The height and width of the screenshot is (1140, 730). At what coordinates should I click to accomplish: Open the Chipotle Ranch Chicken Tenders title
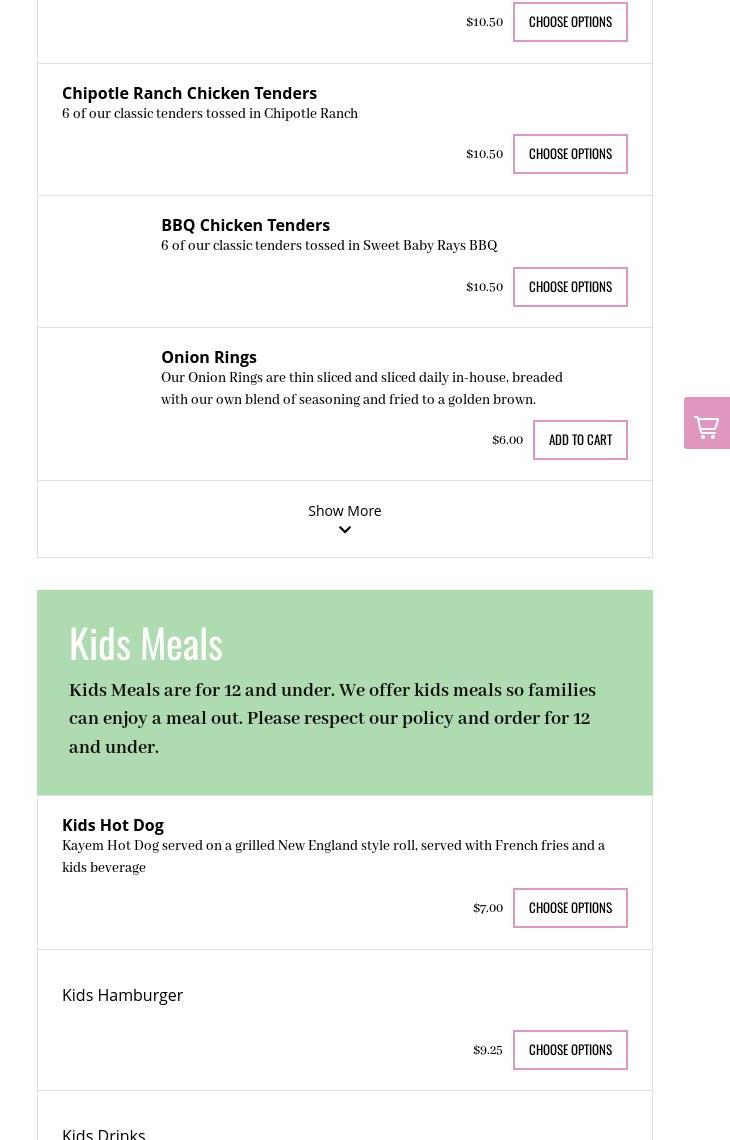(189, 93)
